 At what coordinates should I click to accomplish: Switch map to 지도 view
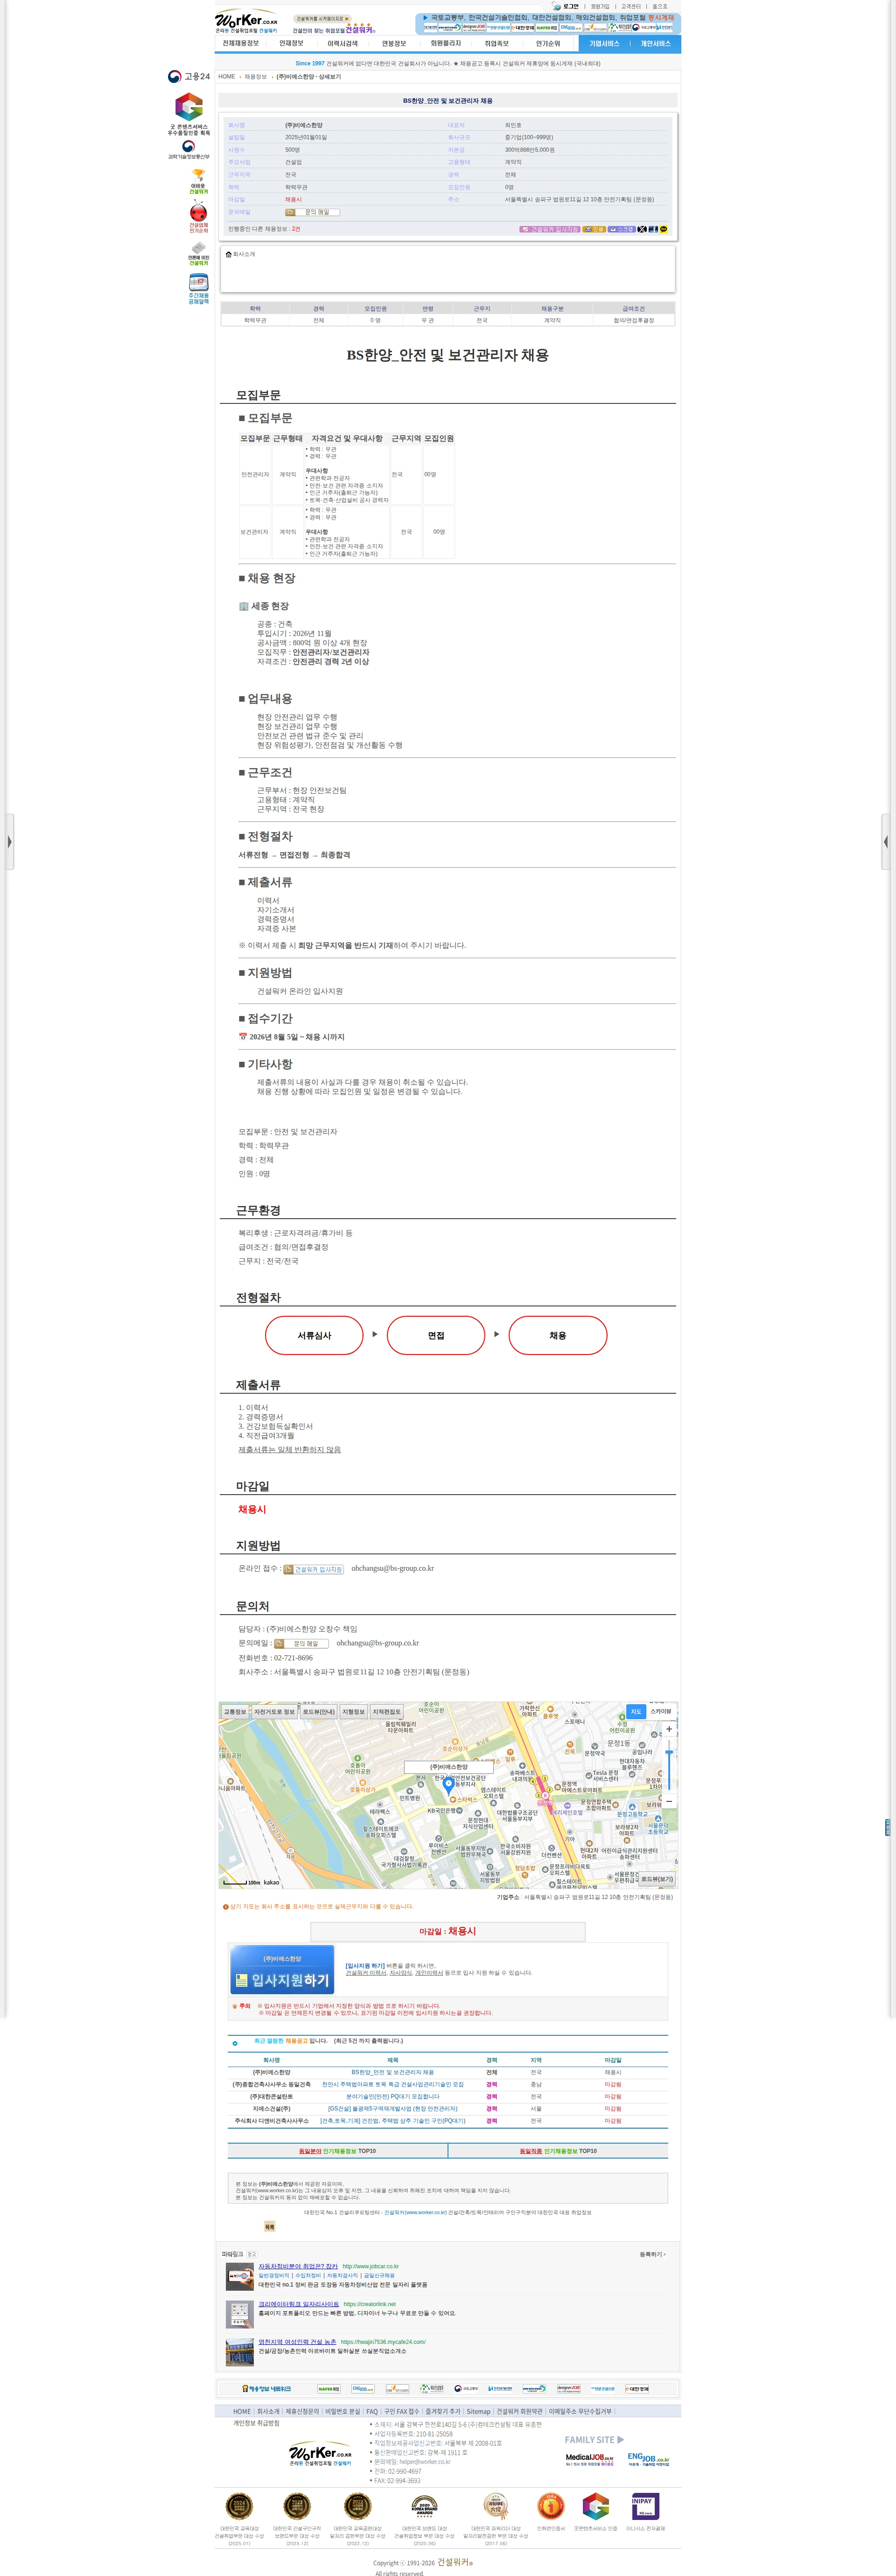coord(636,1712)
